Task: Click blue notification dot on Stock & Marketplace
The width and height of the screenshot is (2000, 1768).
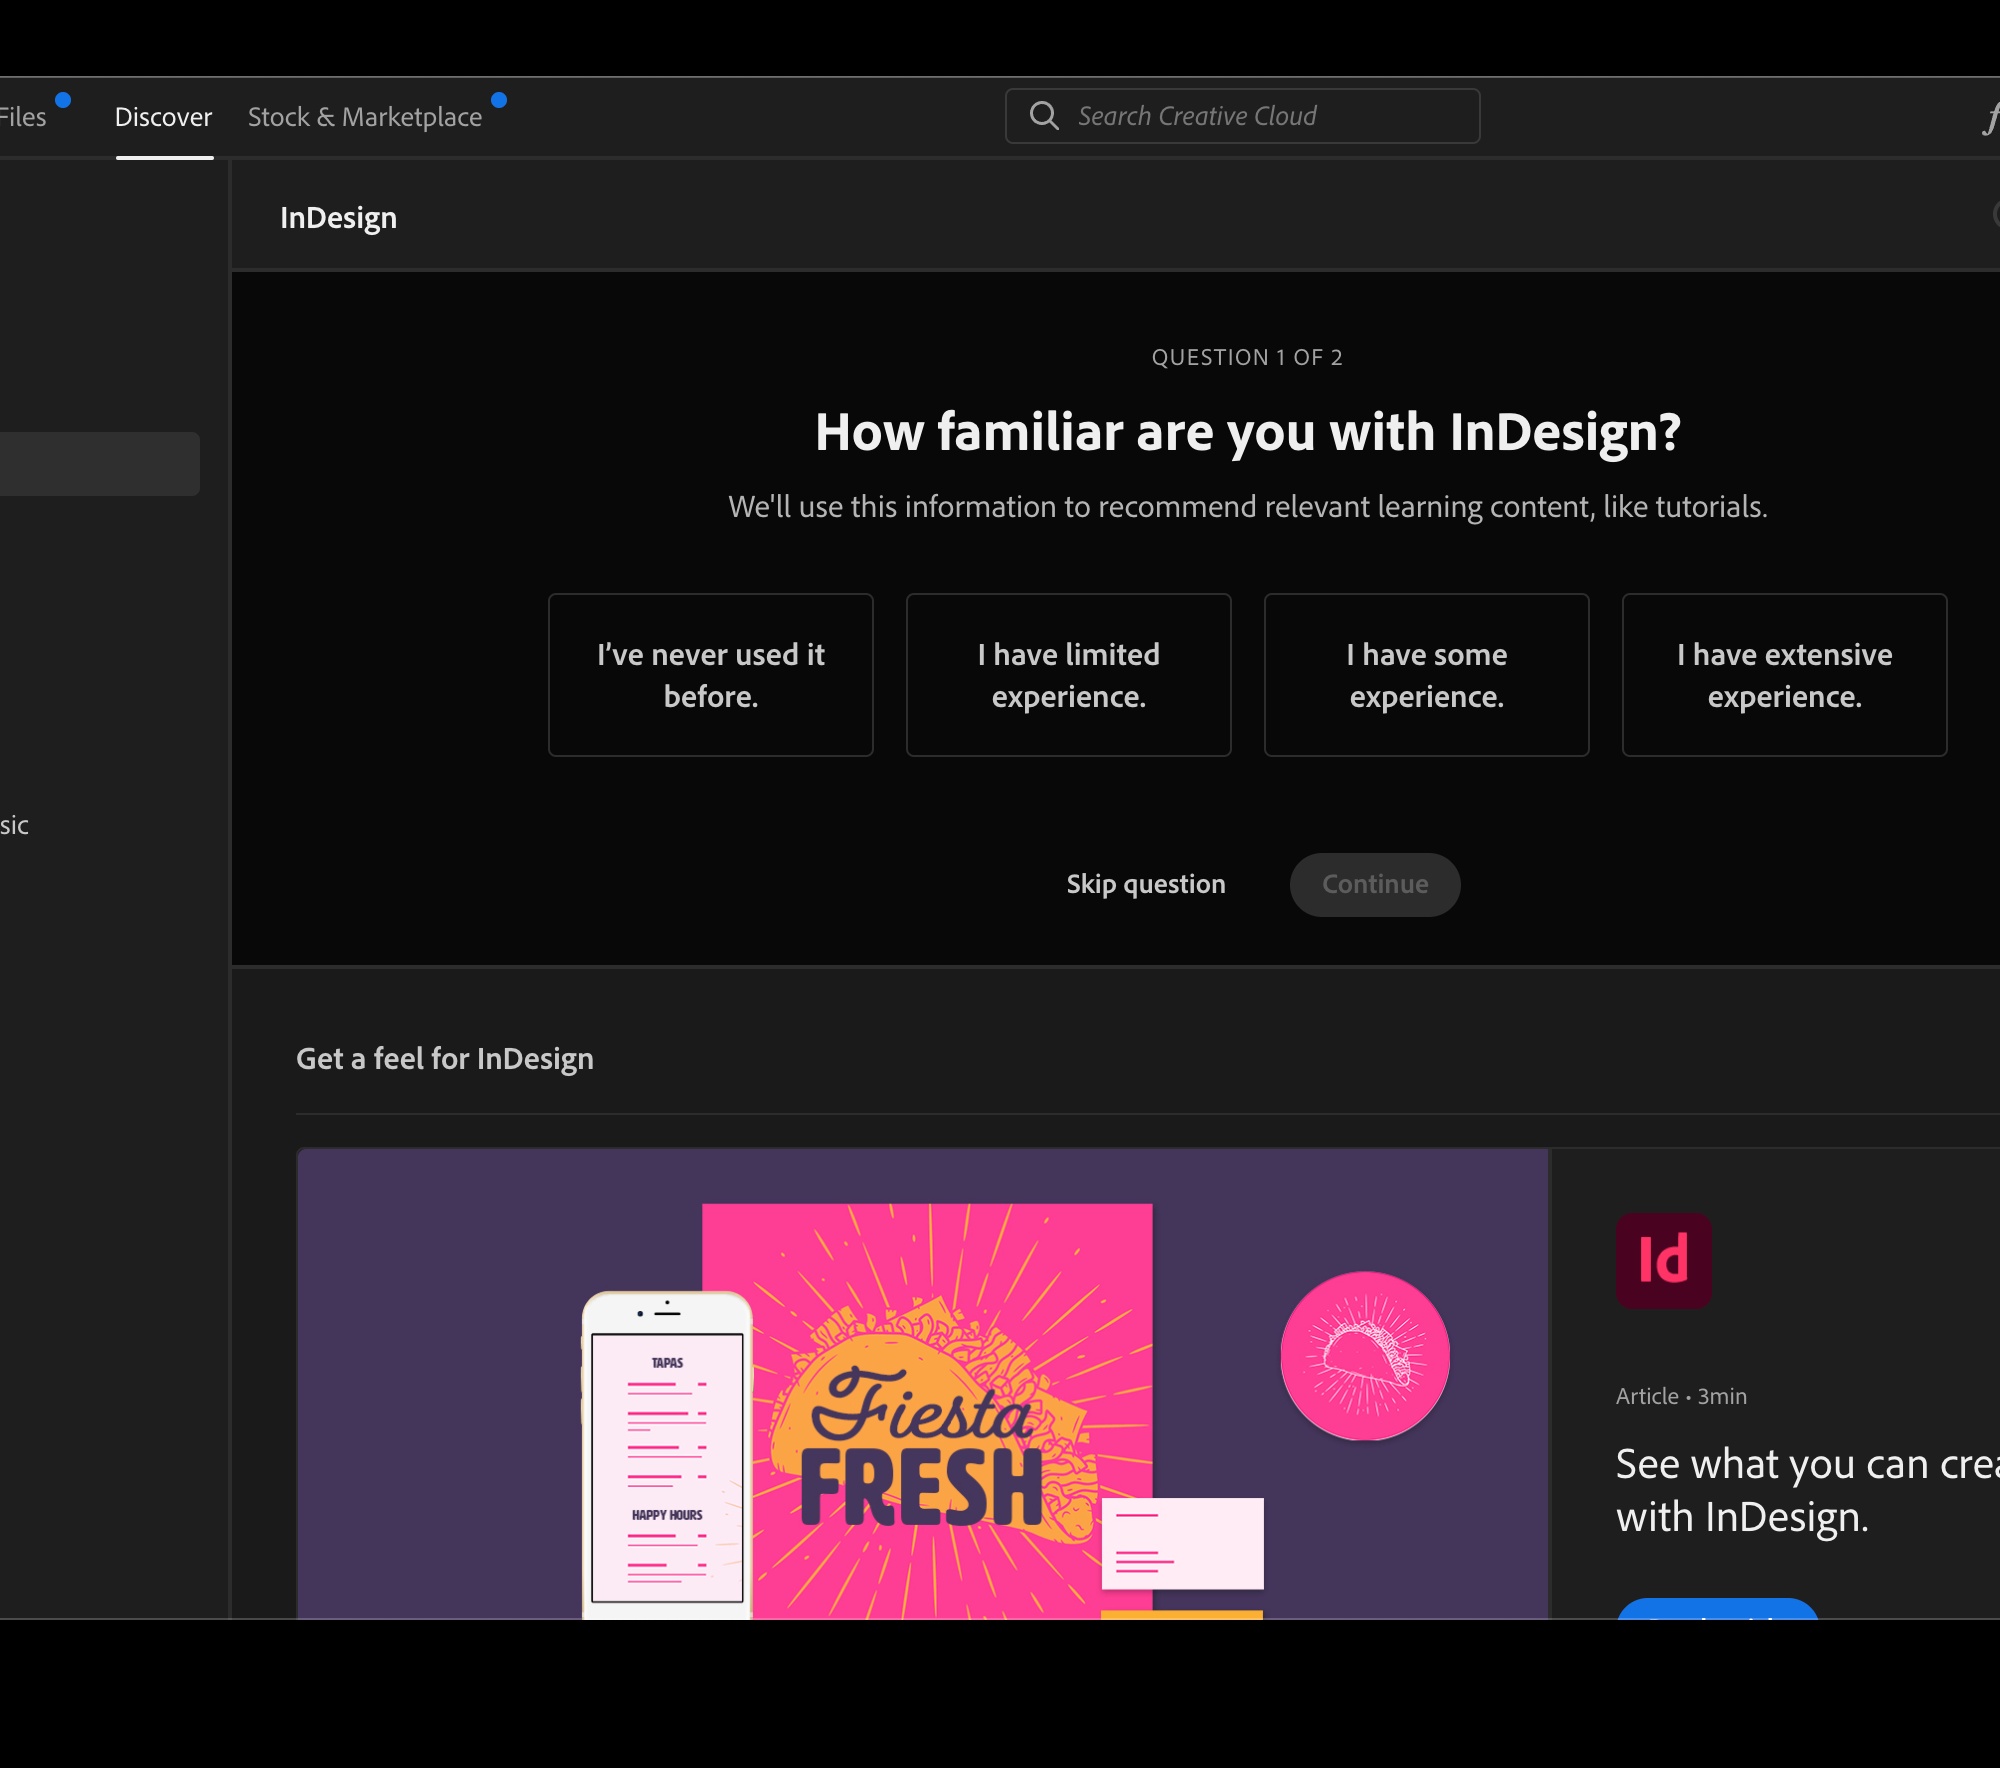Action: coord(499,99)
